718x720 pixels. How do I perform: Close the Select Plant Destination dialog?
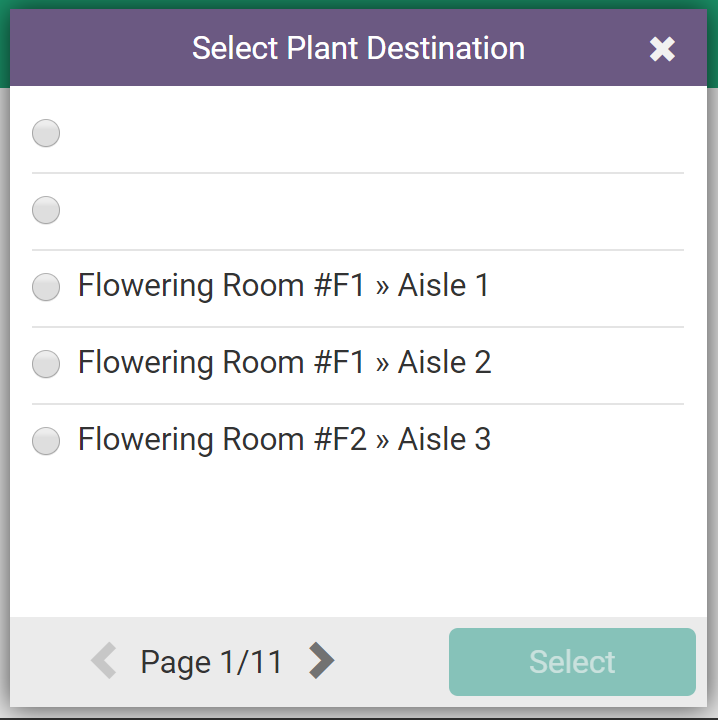click(x=662, y=49)
